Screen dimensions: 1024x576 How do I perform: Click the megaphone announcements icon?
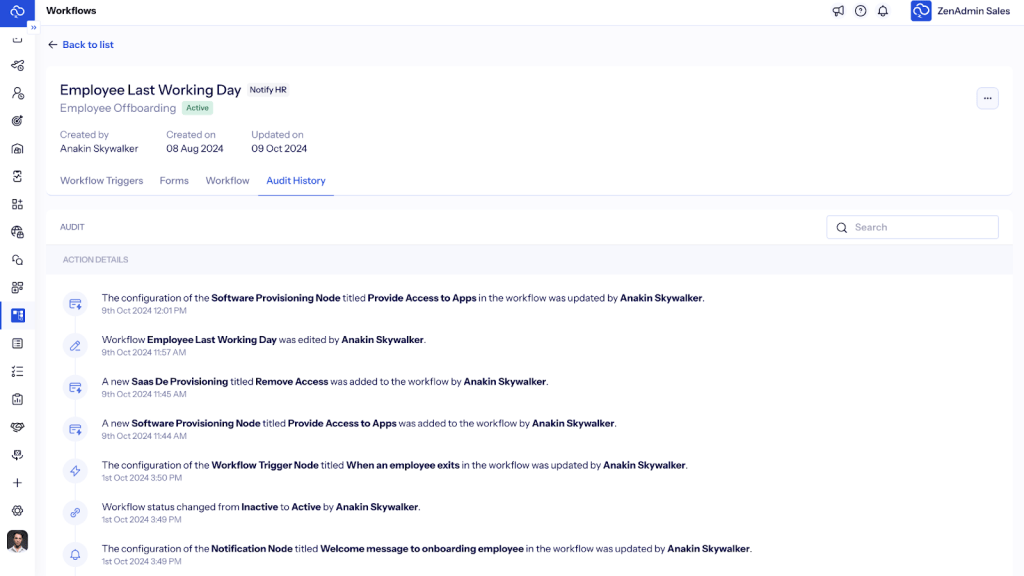click(x=838, y=11)
